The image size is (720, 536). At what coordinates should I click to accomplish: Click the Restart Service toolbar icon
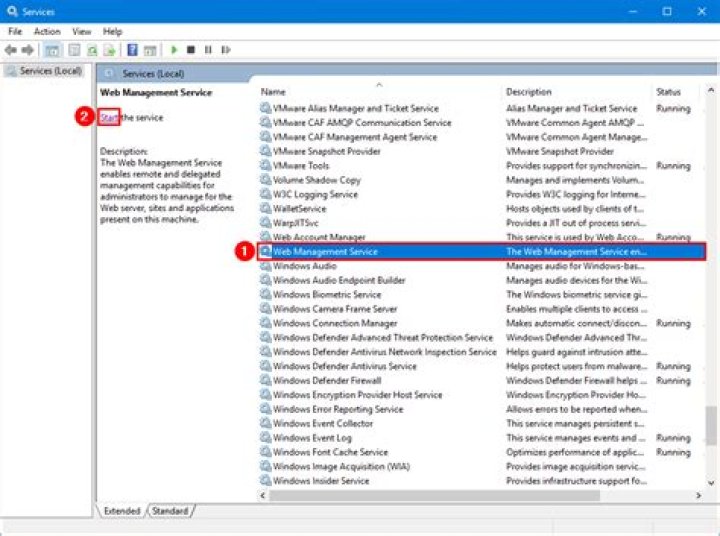[225, 50]
